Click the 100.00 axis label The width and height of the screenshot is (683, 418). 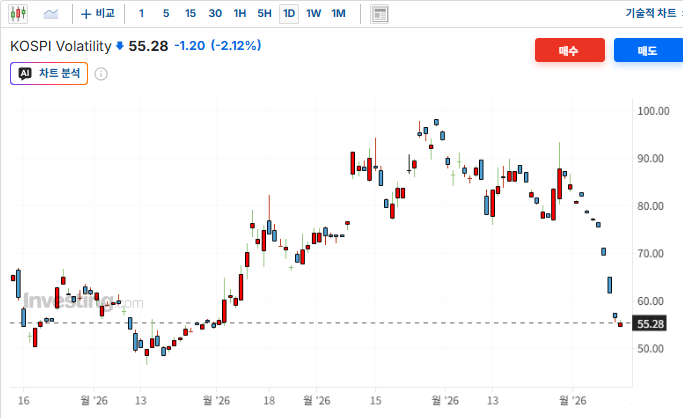click(653, 111)
